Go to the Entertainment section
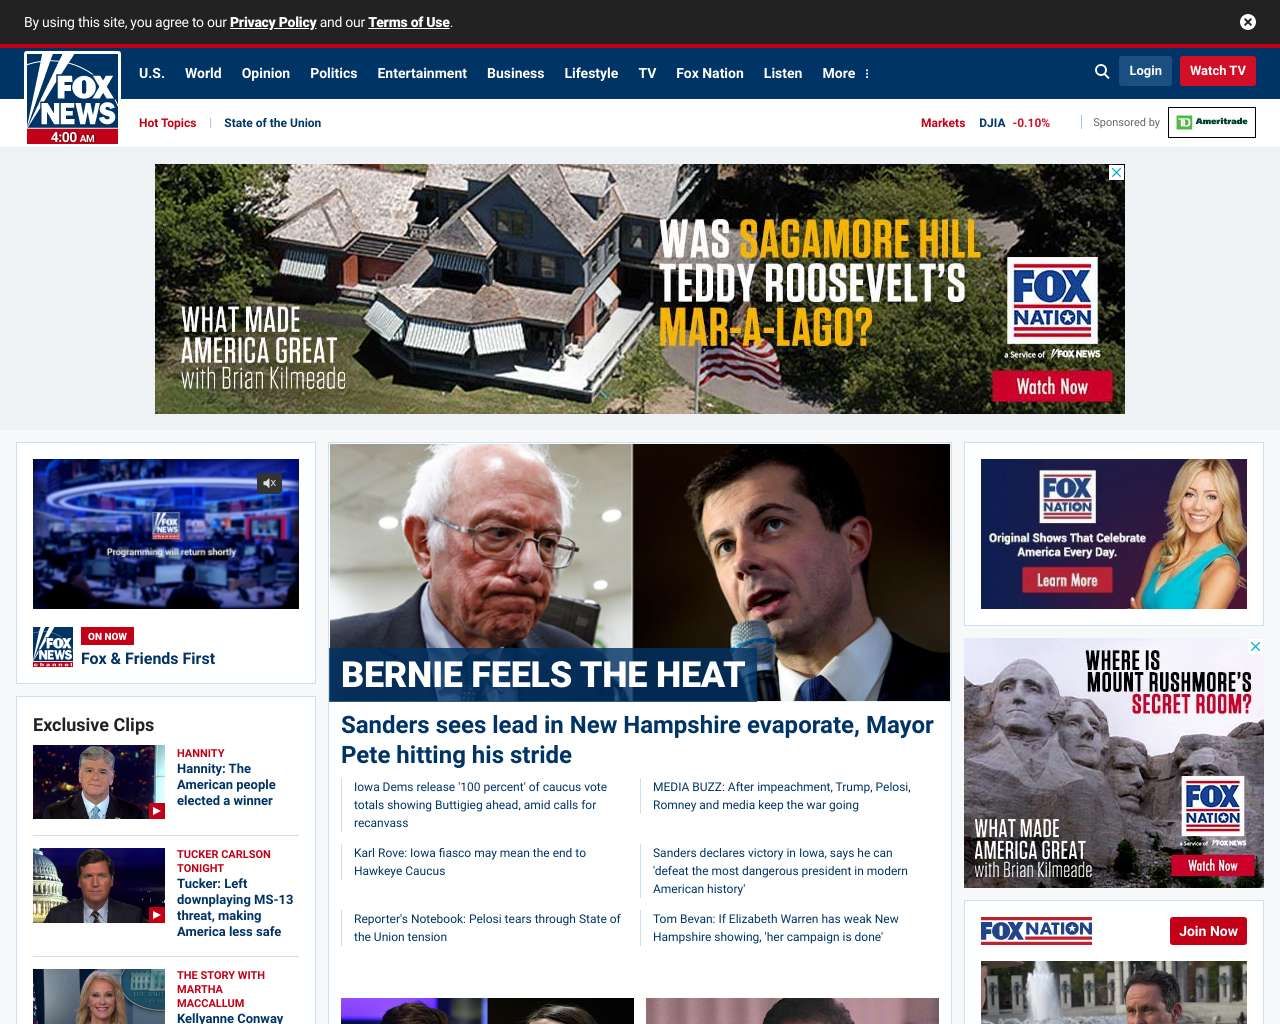This screenshot has width=1280, height=1024. [x=421, y=73]
